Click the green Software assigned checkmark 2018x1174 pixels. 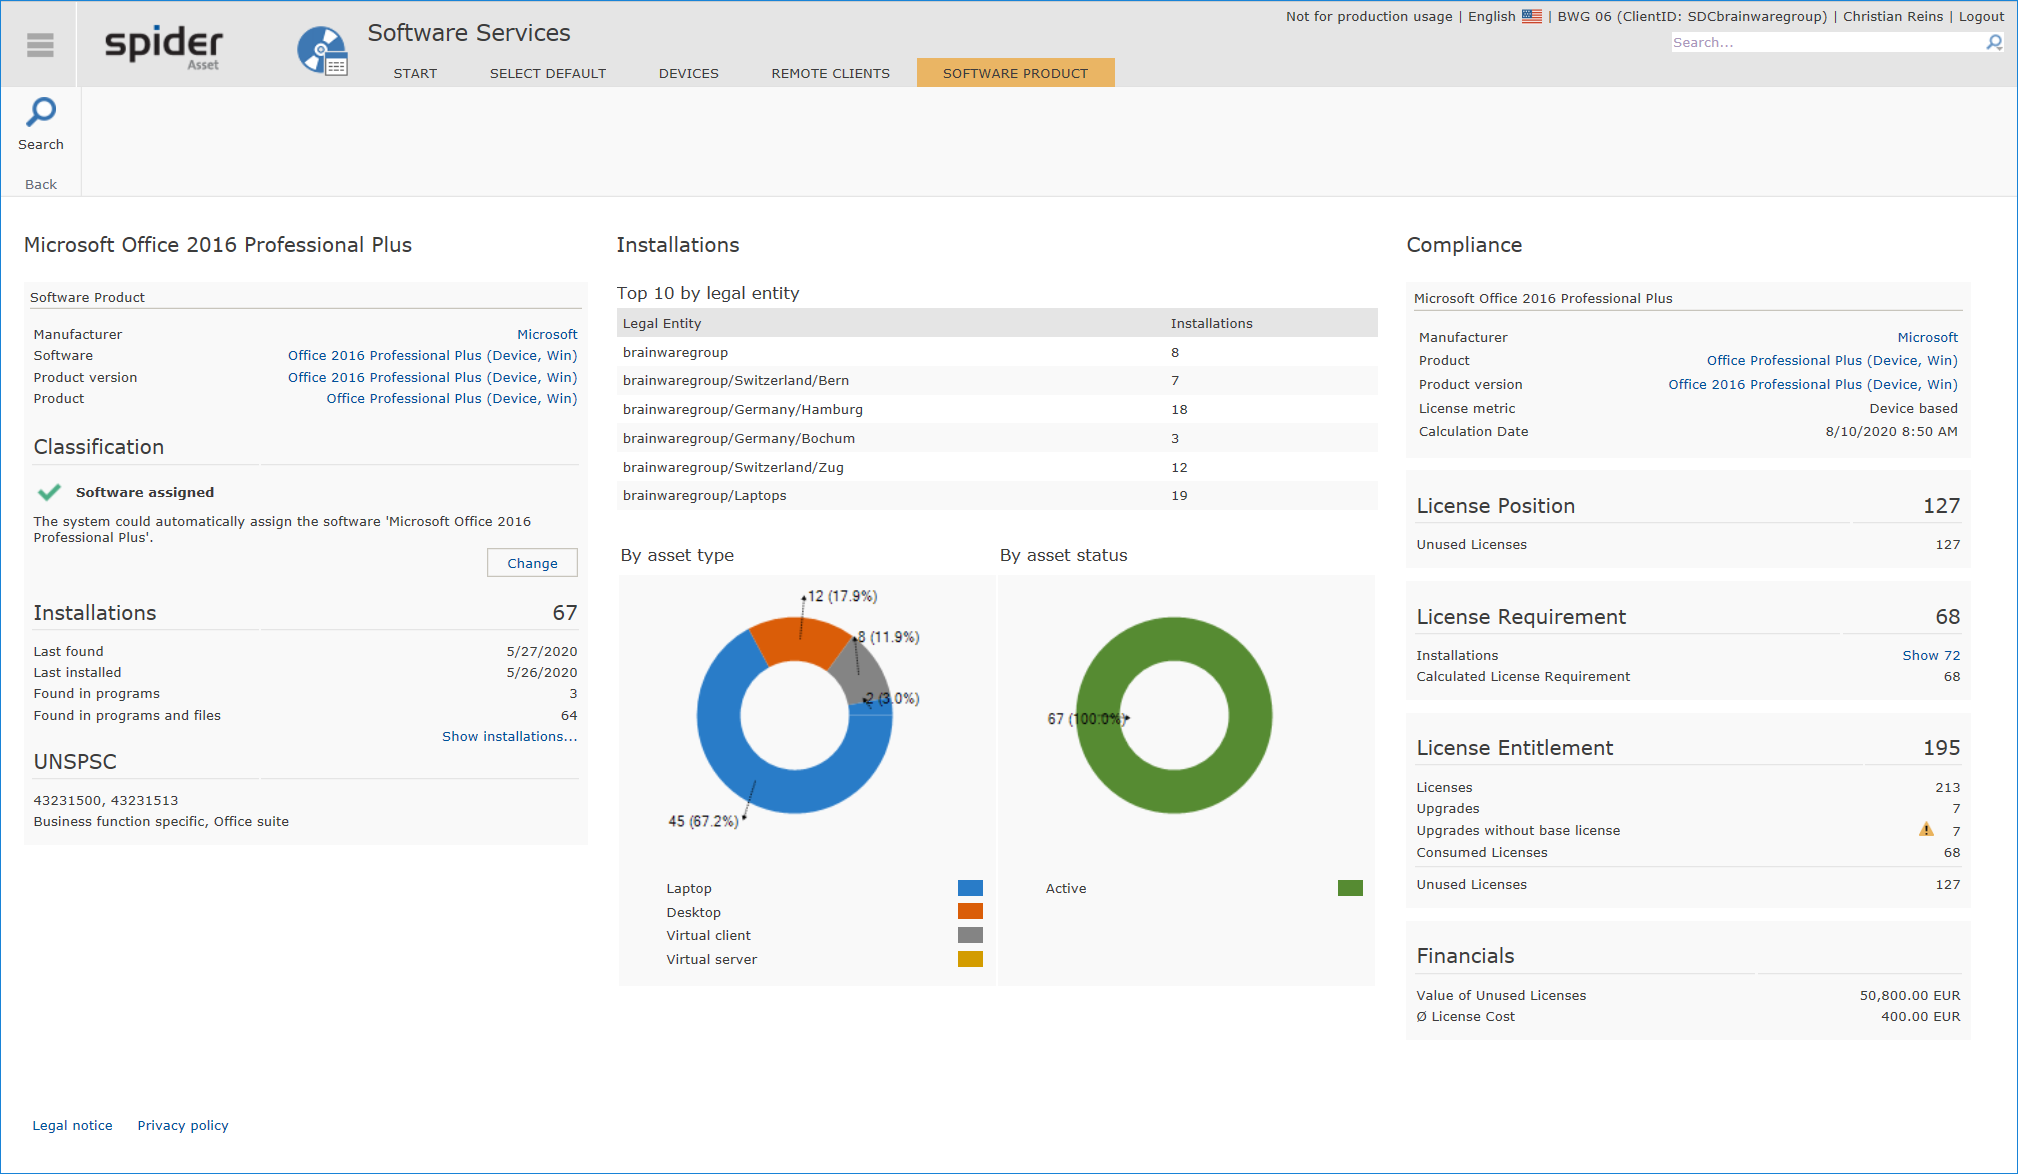pyautogui.click(x=49, y=492)
